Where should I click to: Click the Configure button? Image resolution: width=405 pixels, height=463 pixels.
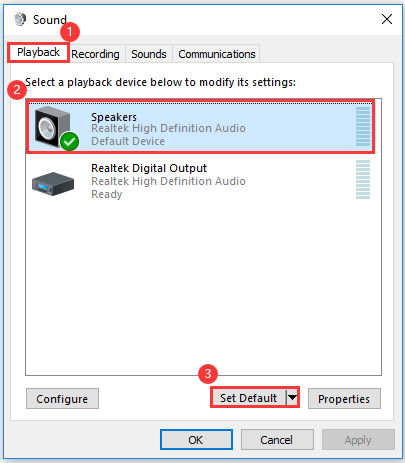[x=62, y=398]
